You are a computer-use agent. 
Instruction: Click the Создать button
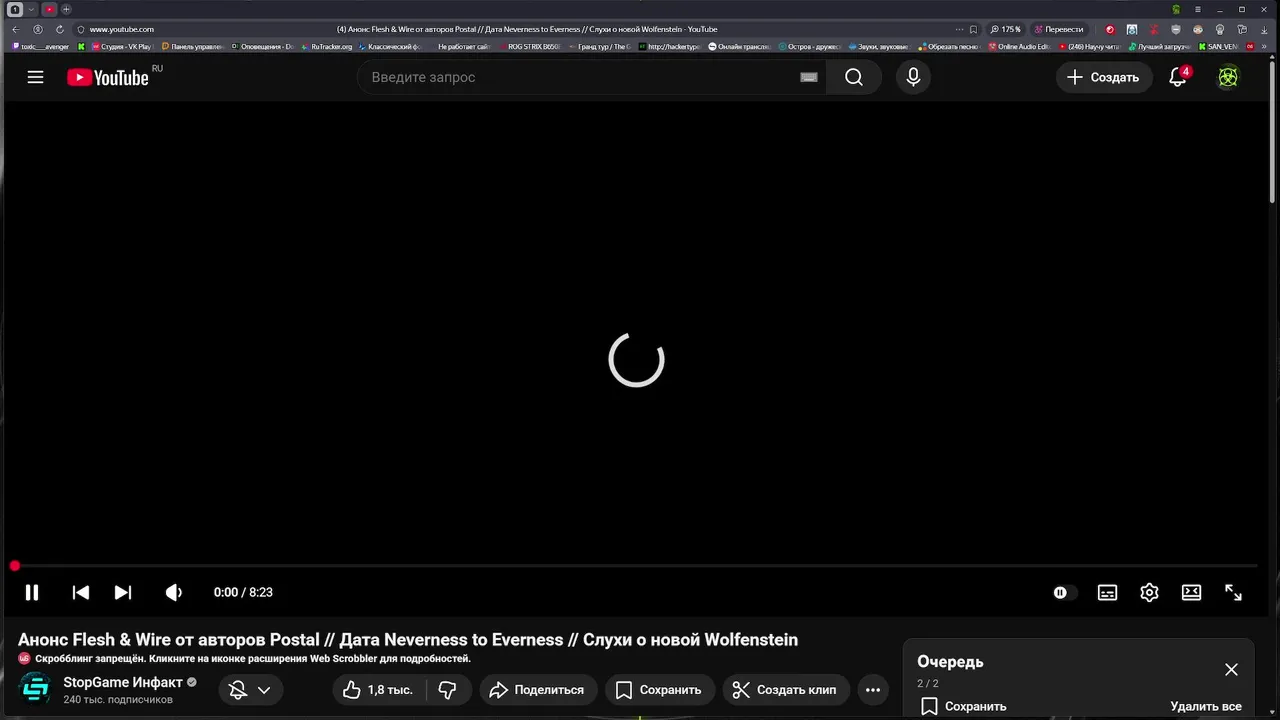click(x=1104, y=77)
